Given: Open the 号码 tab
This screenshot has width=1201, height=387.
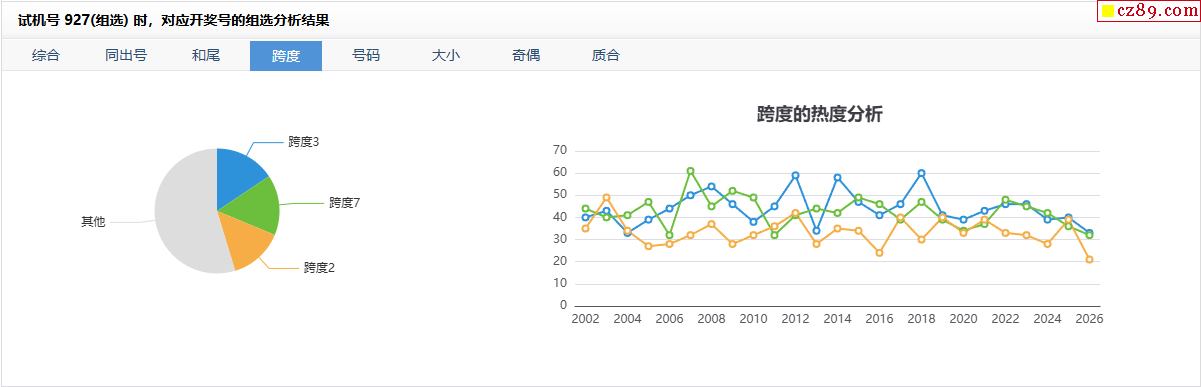Looking at the screenshot, I should [366, 56].
